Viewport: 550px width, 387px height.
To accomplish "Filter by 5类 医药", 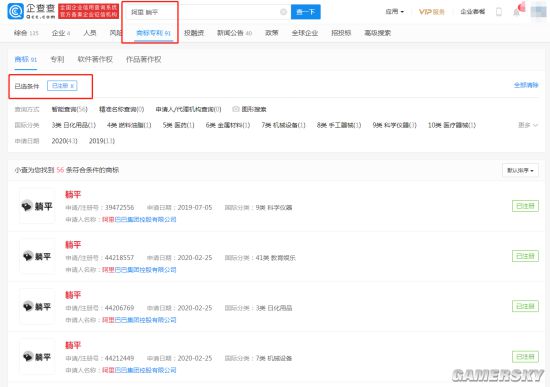I will (x=178, y=125).
